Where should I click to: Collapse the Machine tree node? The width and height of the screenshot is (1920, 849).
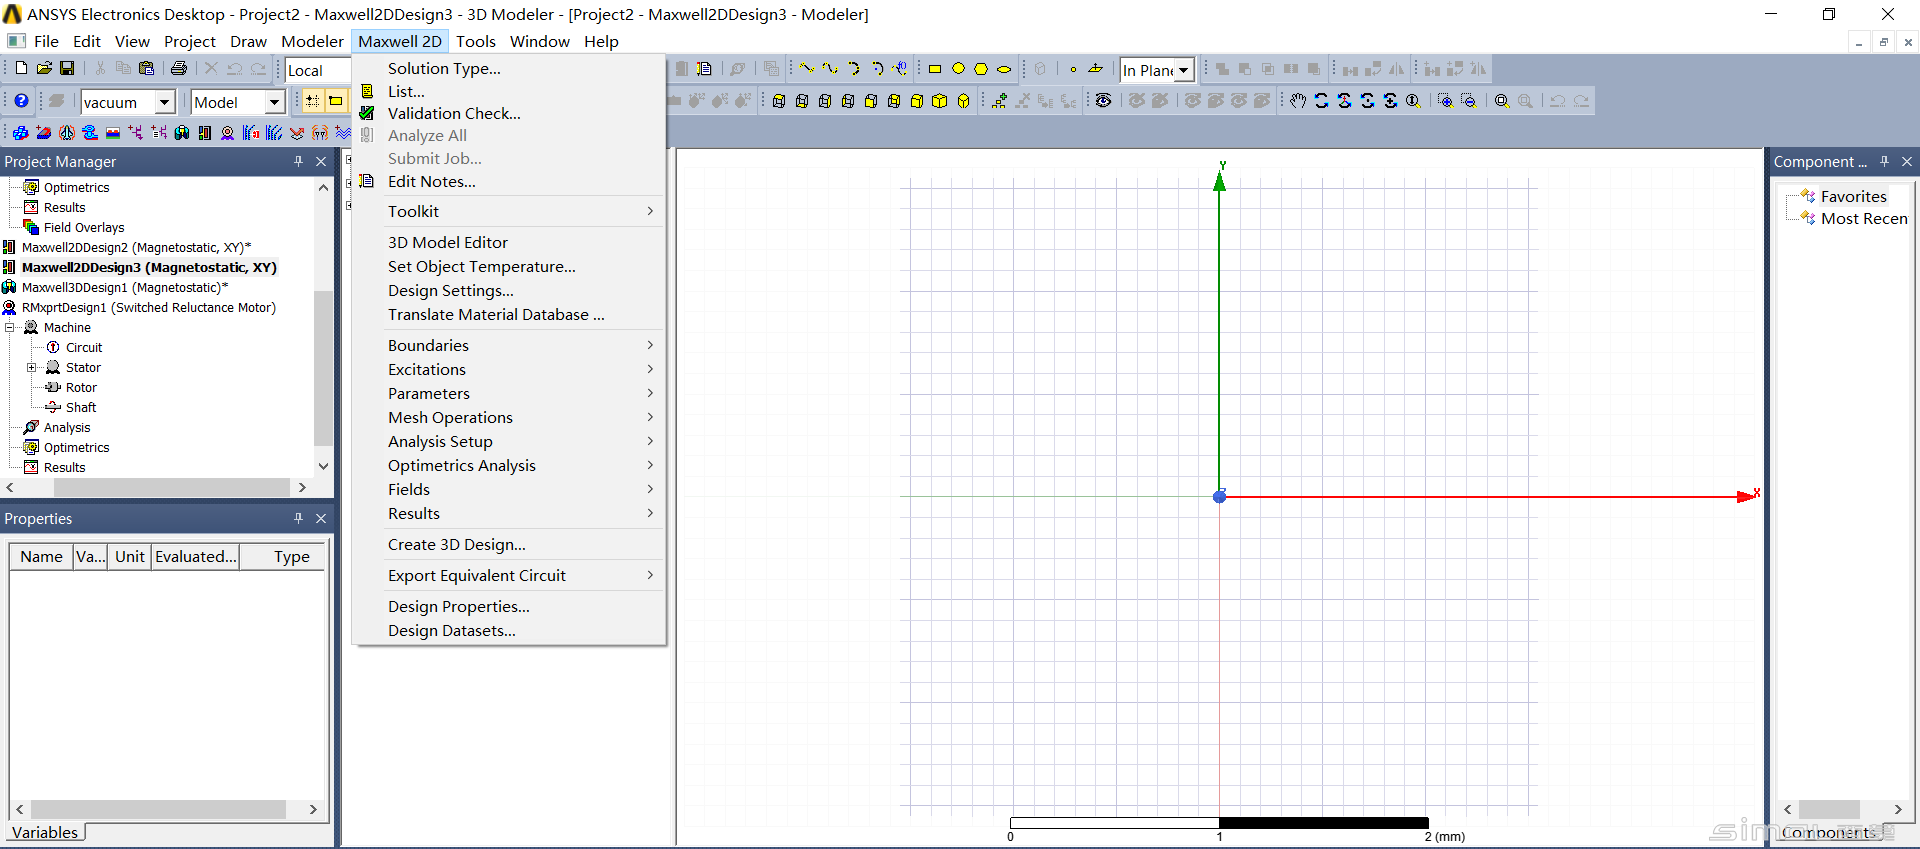click(10, 327)
